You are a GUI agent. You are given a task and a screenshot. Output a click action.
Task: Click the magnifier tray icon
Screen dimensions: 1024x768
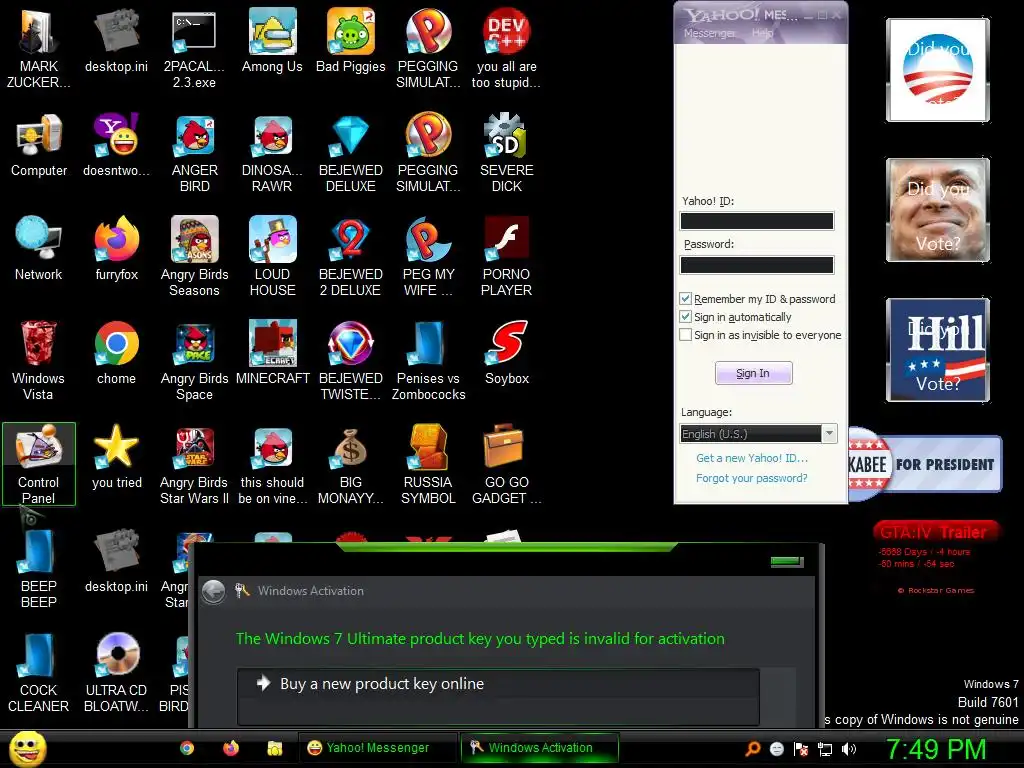click(x=753, y=749)
